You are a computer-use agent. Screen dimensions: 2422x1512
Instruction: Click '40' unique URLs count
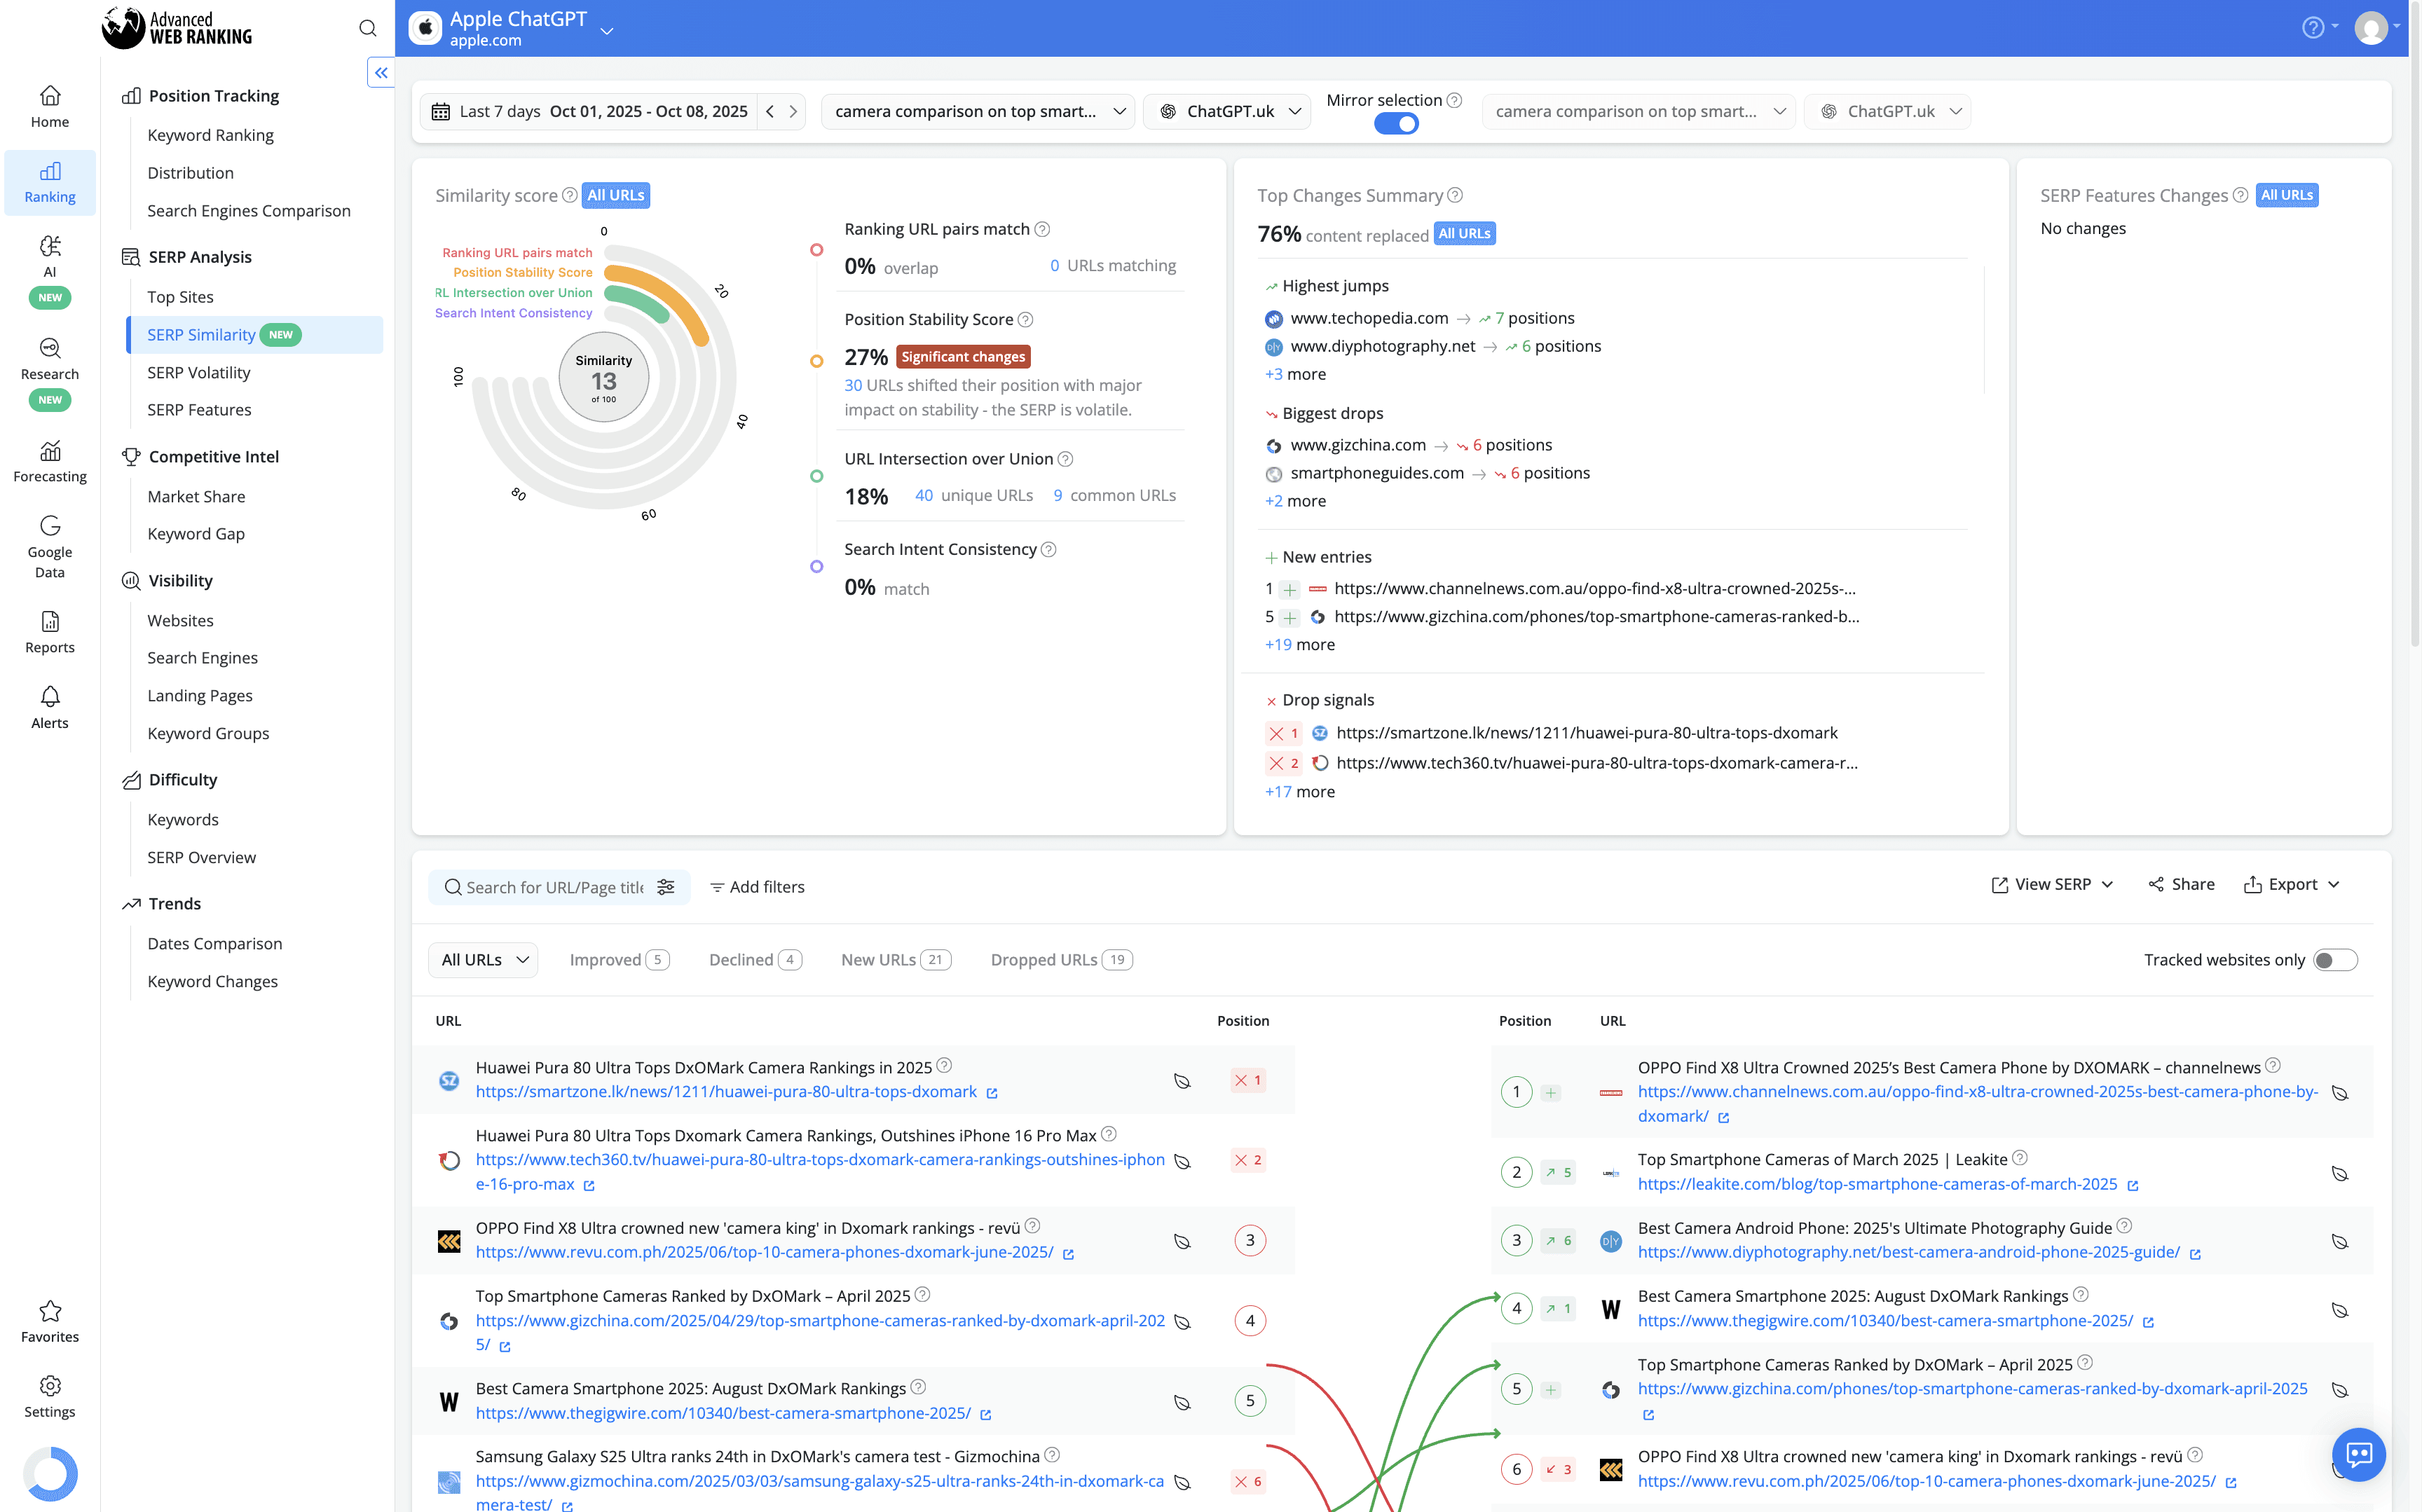[924, 495]
